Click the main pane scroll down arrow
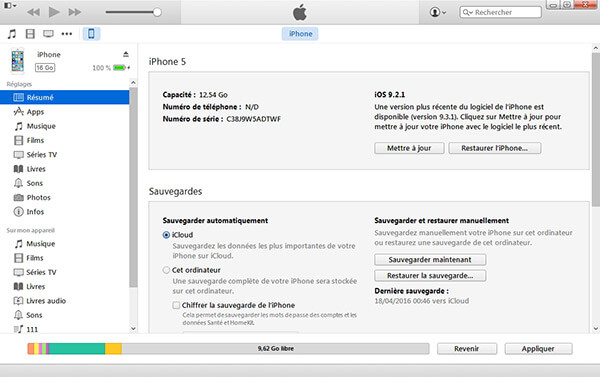This screenshot has height=377, width=600. coord(596,328)
